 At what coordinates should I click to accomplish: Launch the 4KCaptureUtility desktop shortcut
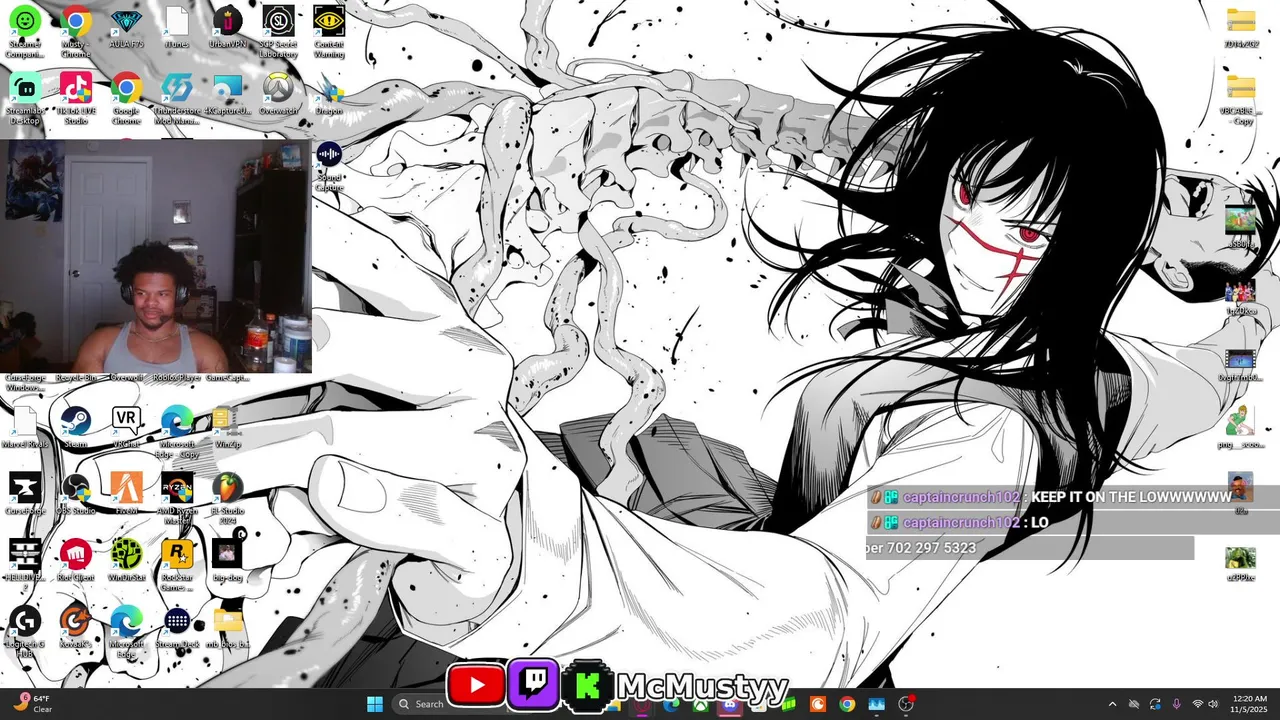[x=227, y=96]
